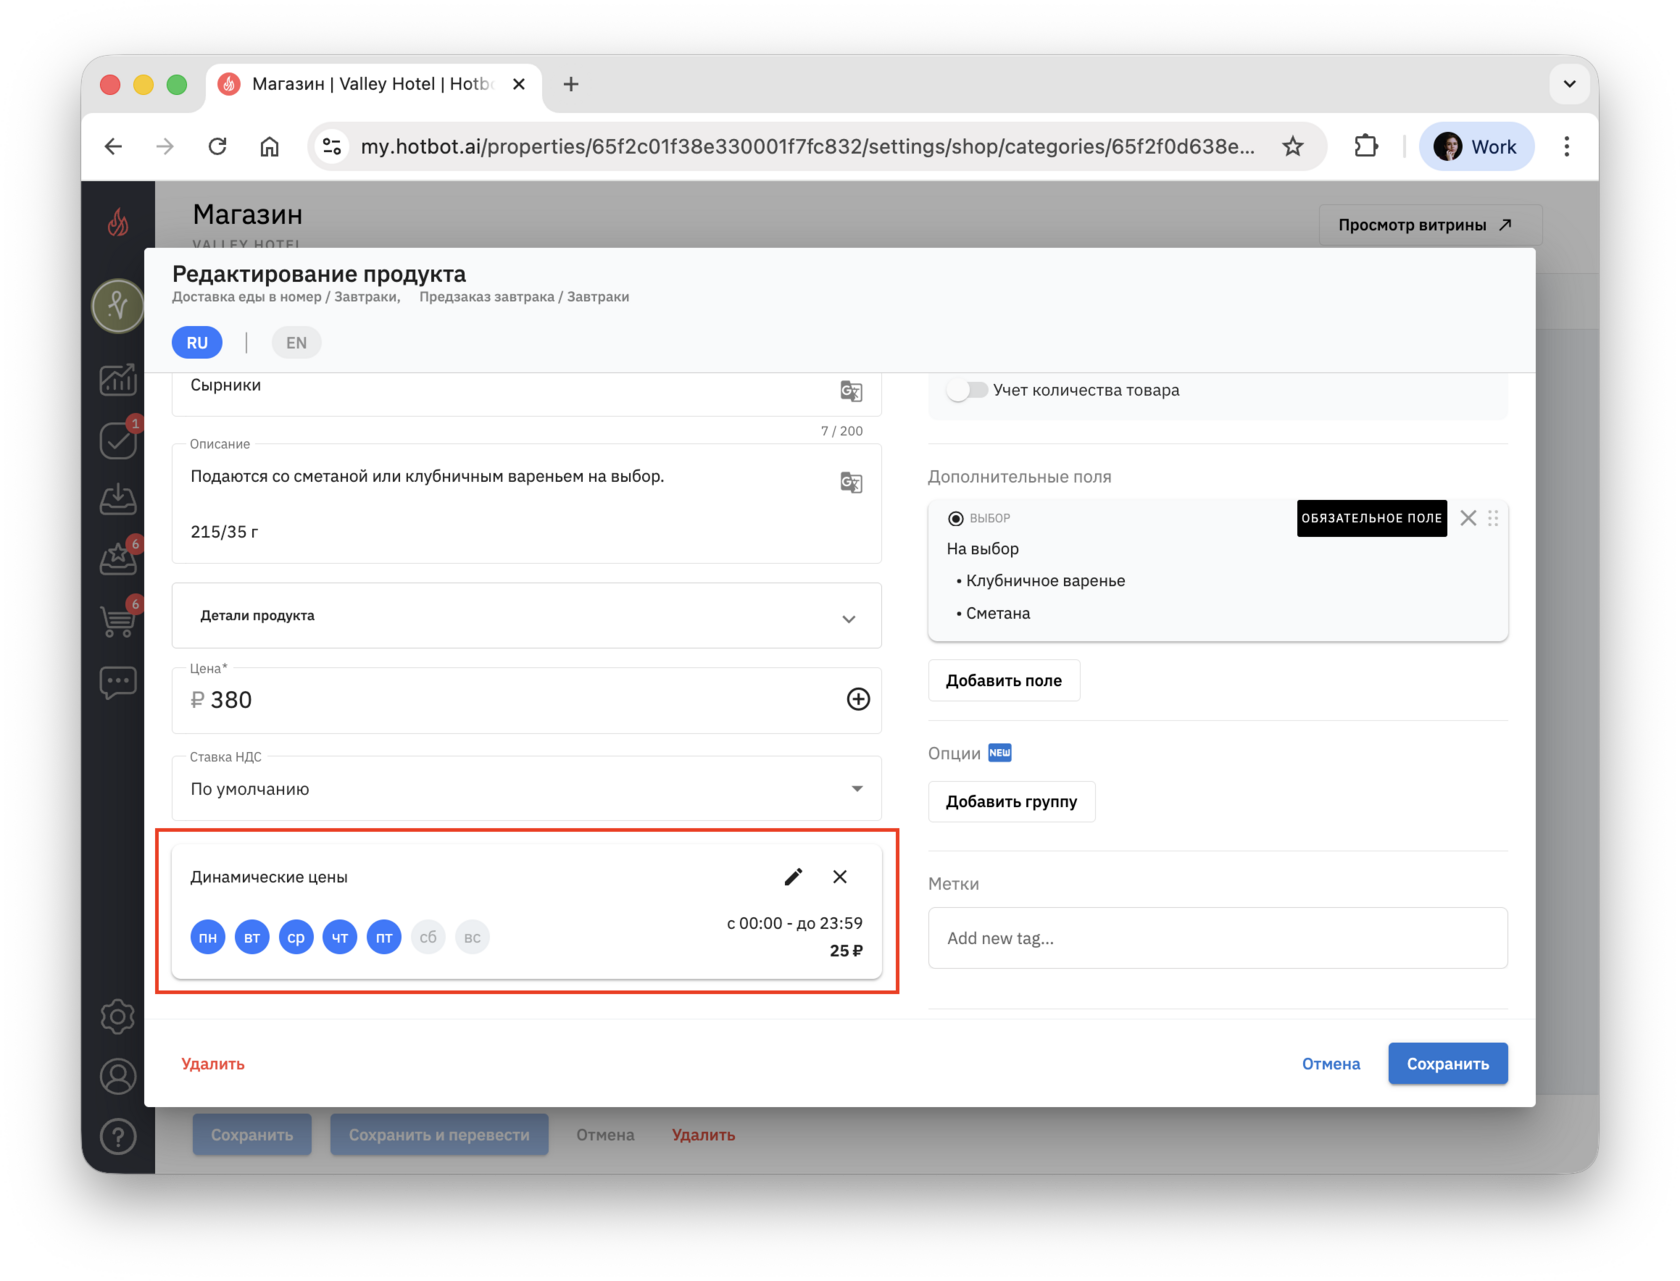Click ОБЯЗАТЕЛЬНОЕ ПОЛЕ badge

[x=1372, y=518]
